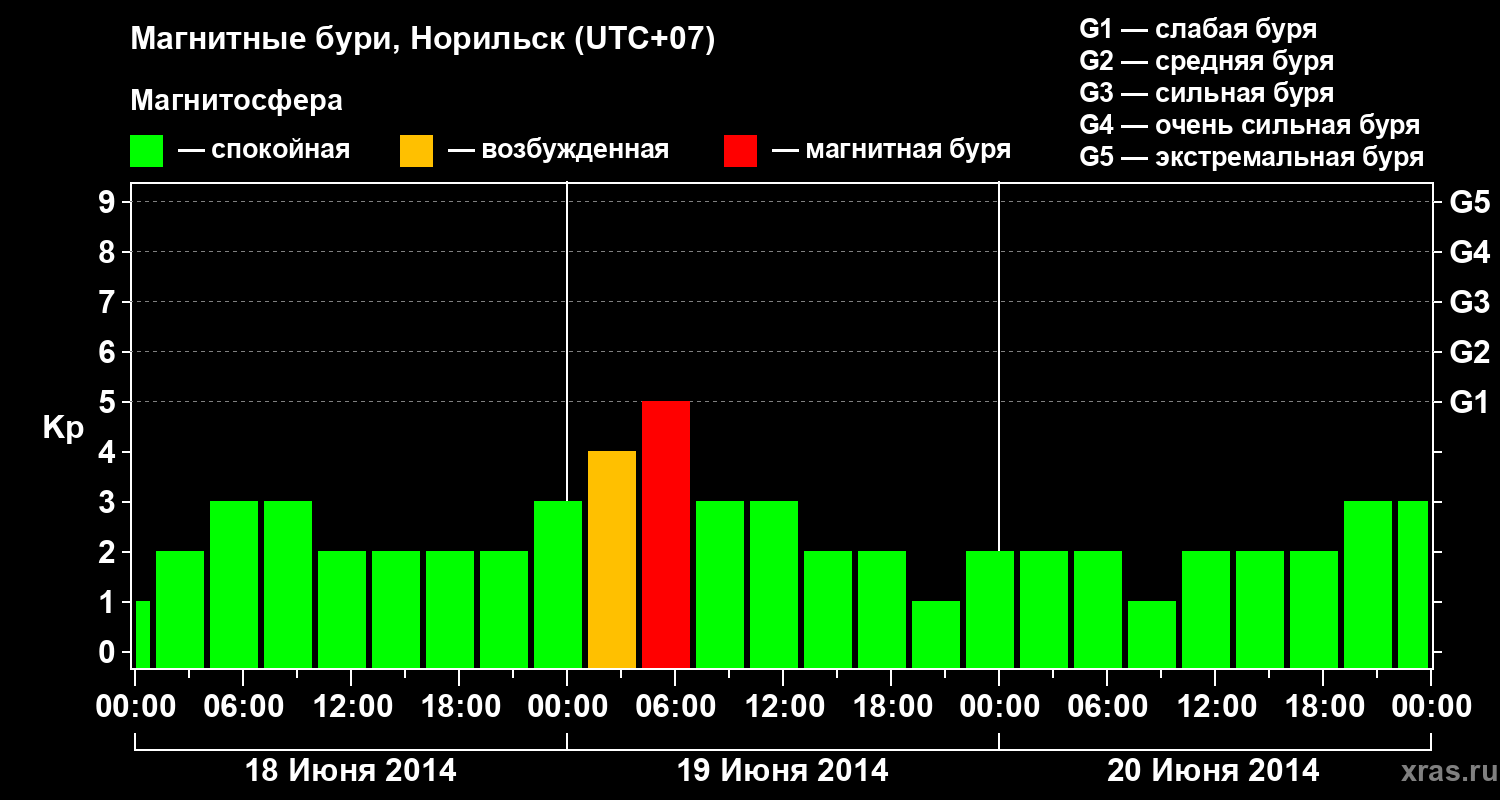
Task: Click the '18:00' time label of 19 June
Action: [x=891, y=707]
